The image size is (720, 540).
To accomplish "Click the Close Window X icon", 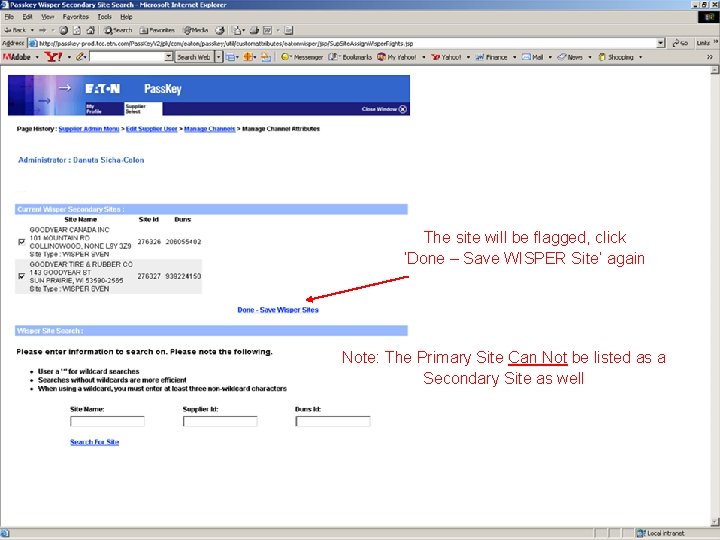I will click(x=403, y=109).
